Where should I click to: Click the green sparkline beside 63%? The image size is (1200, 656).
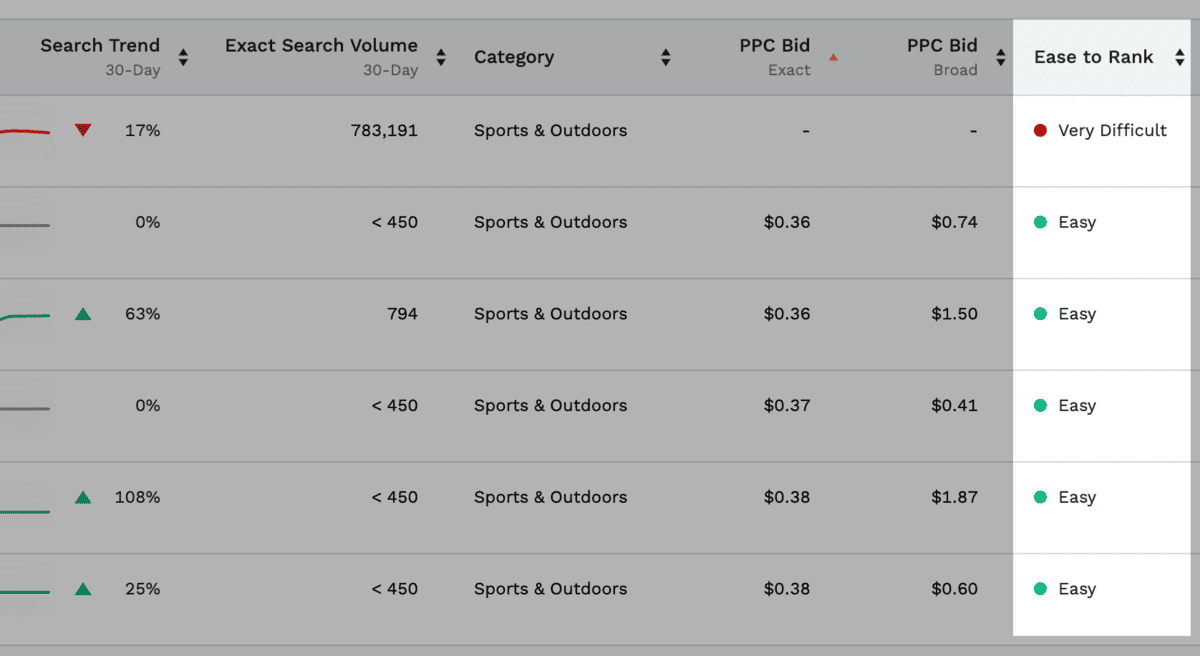tap(25, 316)
